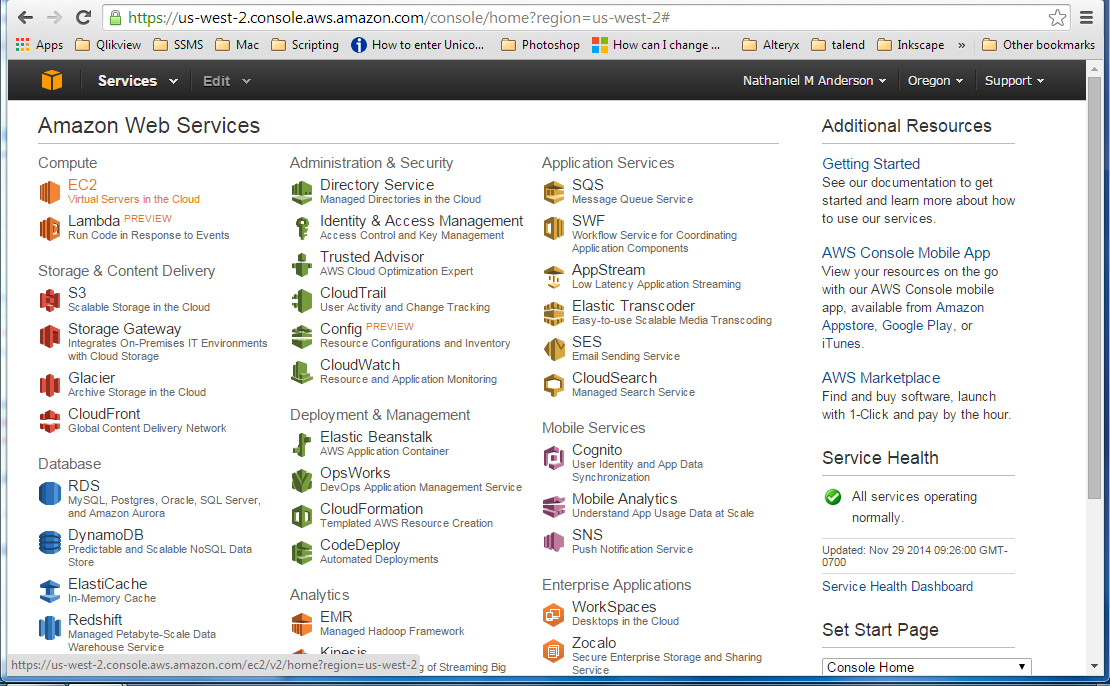Image resolution: width=1110 pixels, height=686 pixels.
Task: Click the Redshift icon
Action: 50,627
